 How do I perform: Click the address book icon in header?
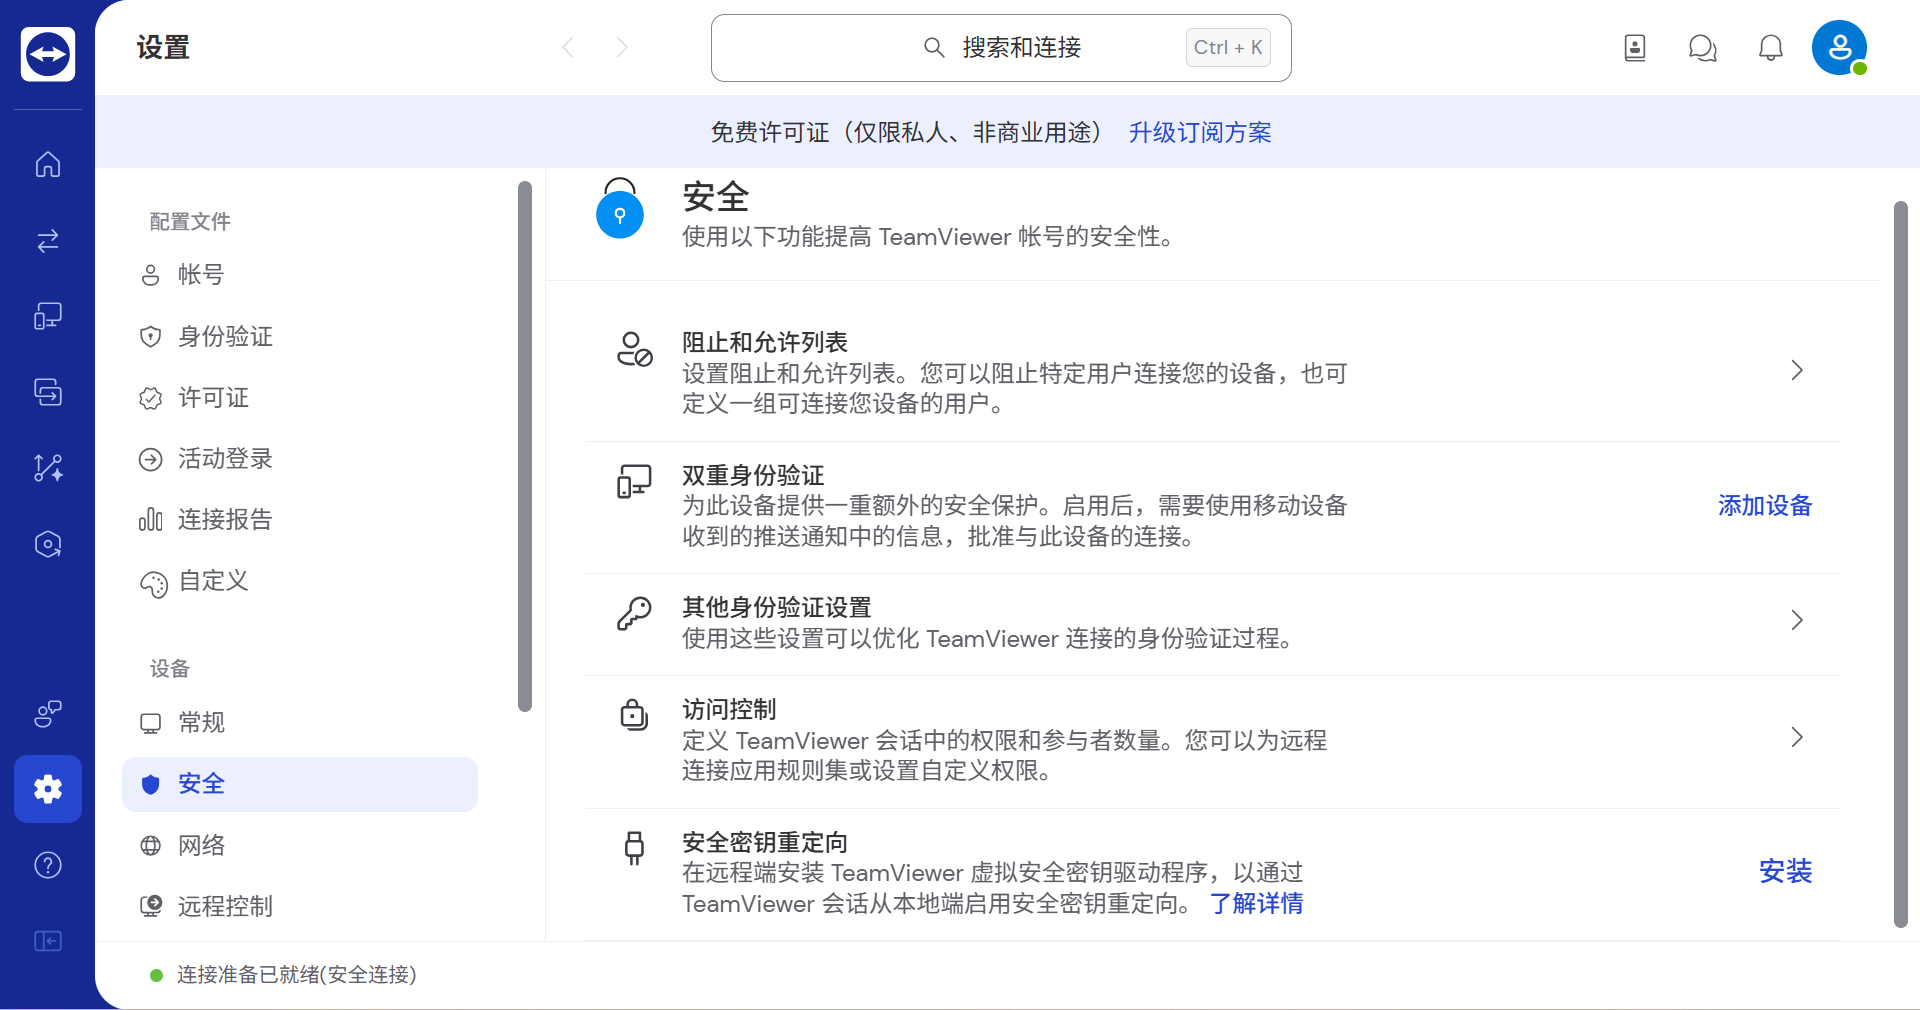1635,47
